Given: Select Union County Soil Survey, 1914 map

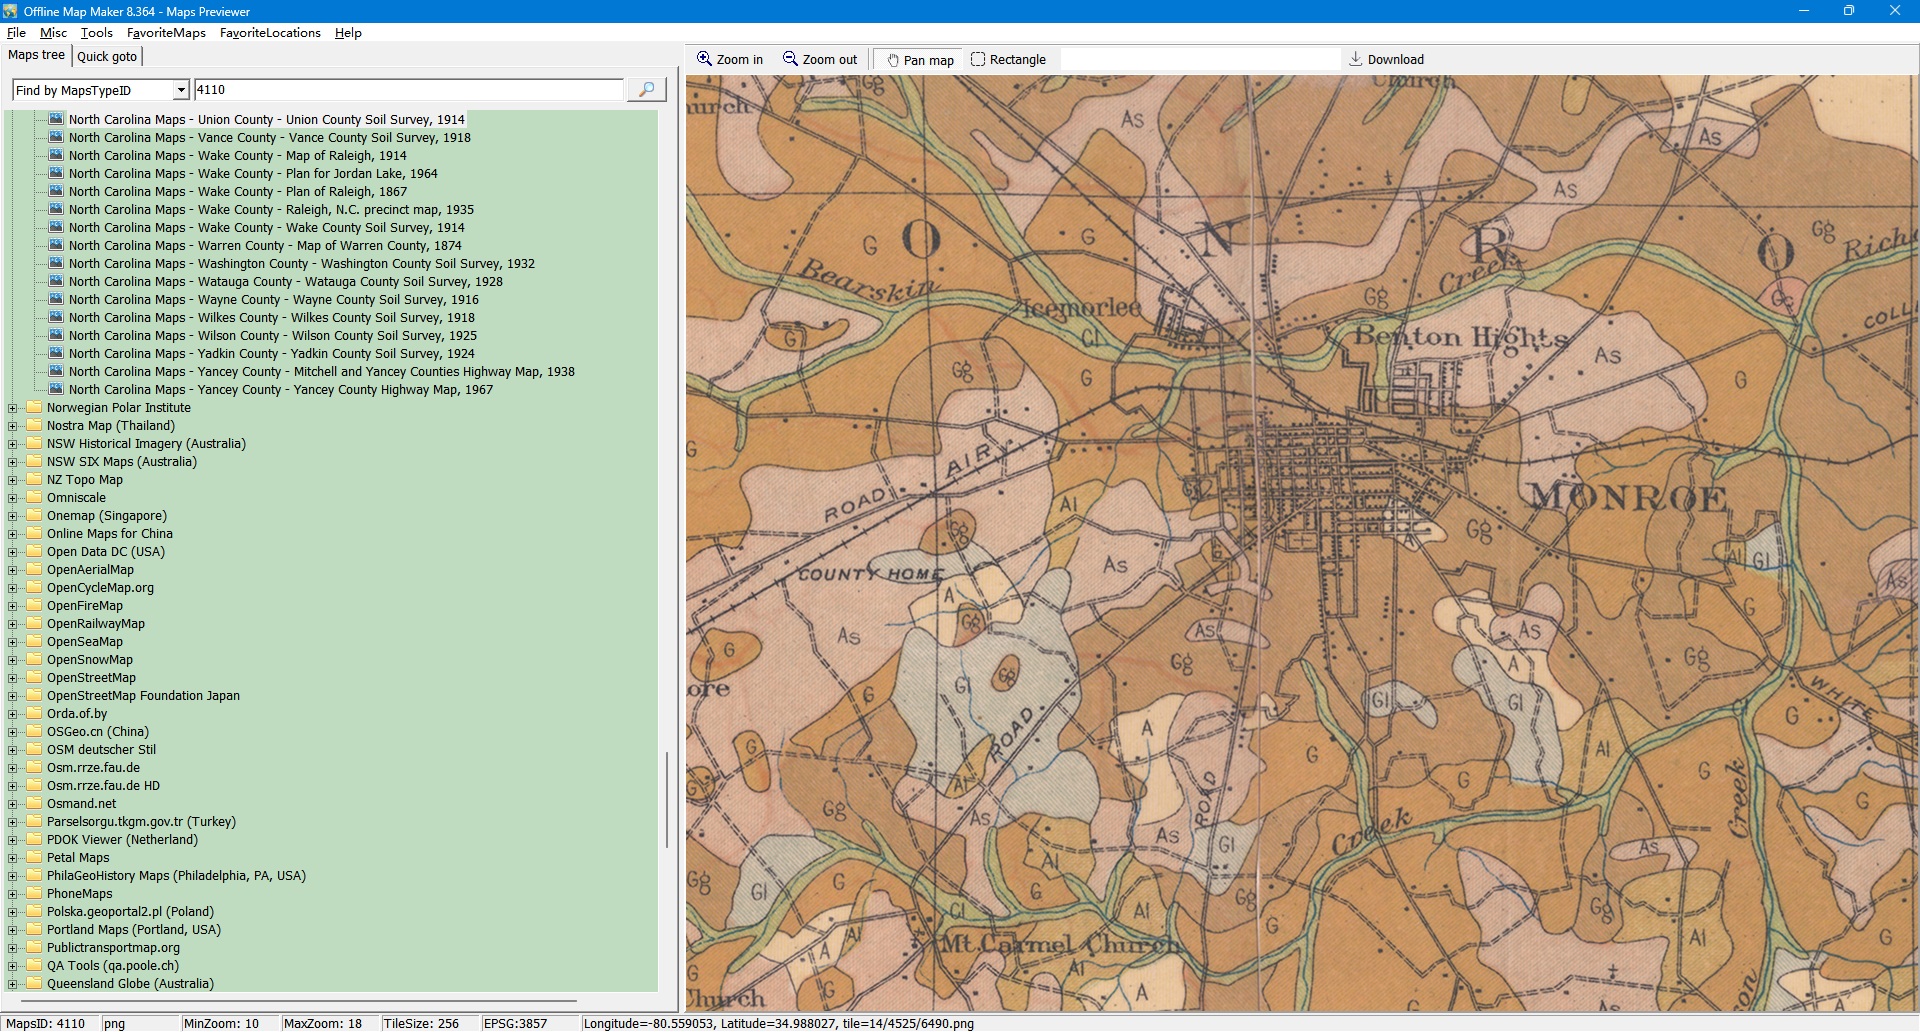Looking at the screenshot, I should click(x=266, y=119).
